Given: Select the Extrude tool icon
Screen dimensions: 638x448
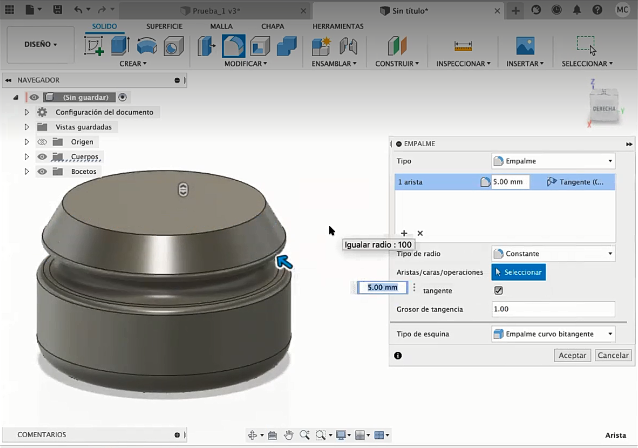Looking at the screenshot, I should pos(121,46).
